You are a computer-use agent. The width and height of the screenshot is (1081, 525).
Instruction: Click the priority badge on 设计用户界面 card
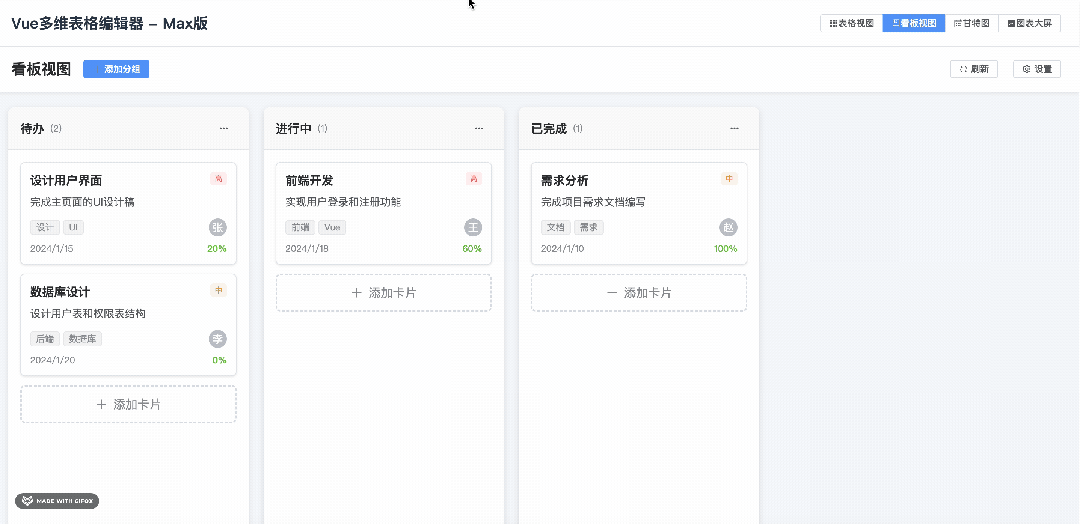coord(219,179)
